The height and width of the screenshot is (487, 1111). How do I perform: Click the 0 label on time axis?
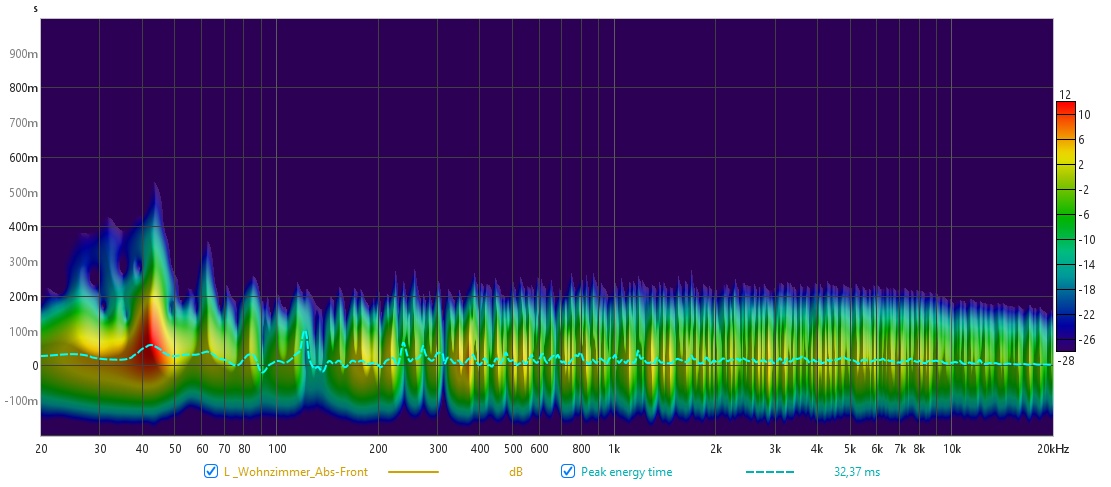34,367
